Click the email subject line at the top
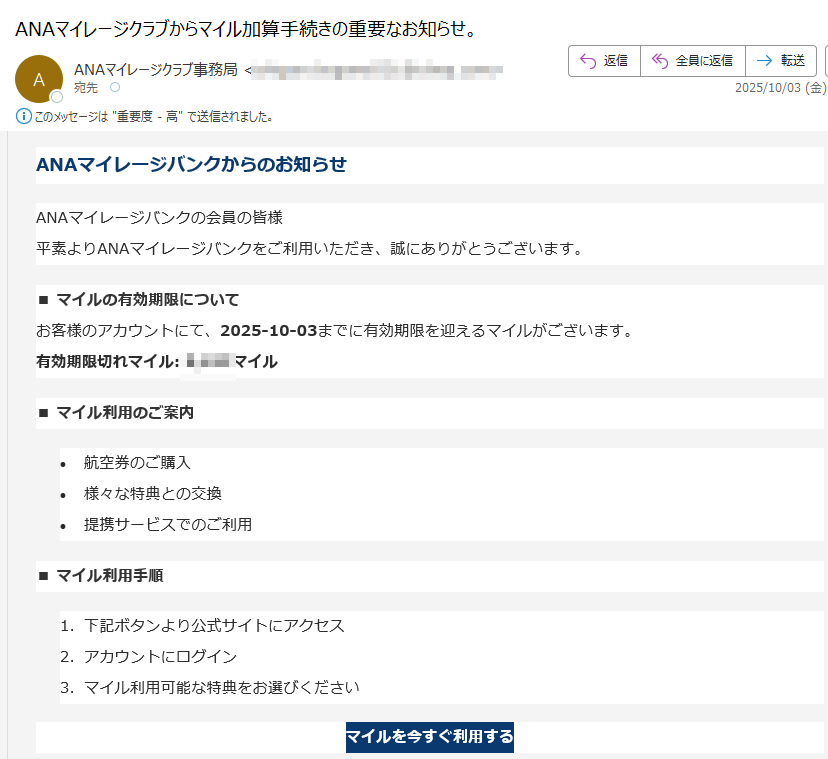The image size is (828, 759). [245, 28]
